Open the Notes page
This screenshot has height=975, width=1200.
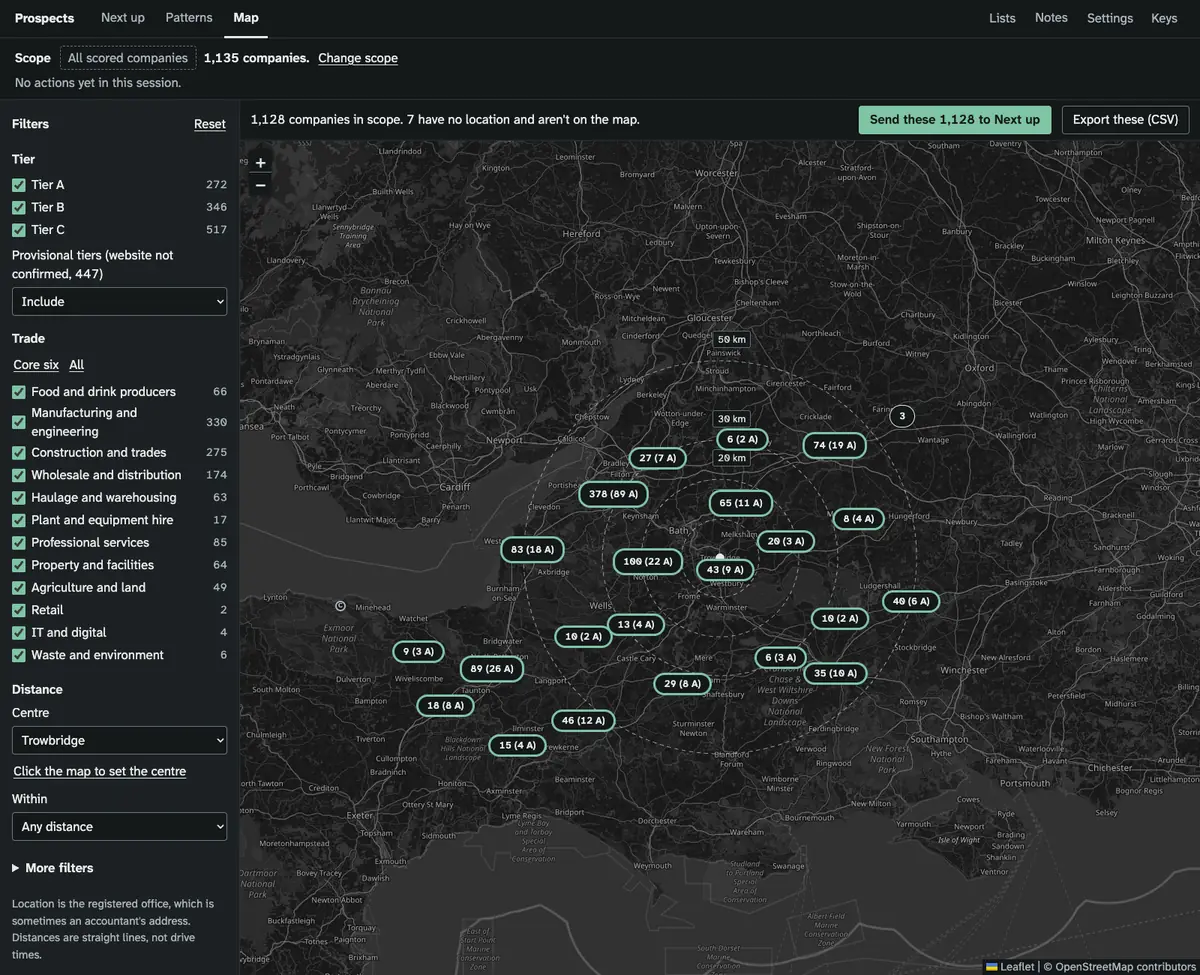1051,18
